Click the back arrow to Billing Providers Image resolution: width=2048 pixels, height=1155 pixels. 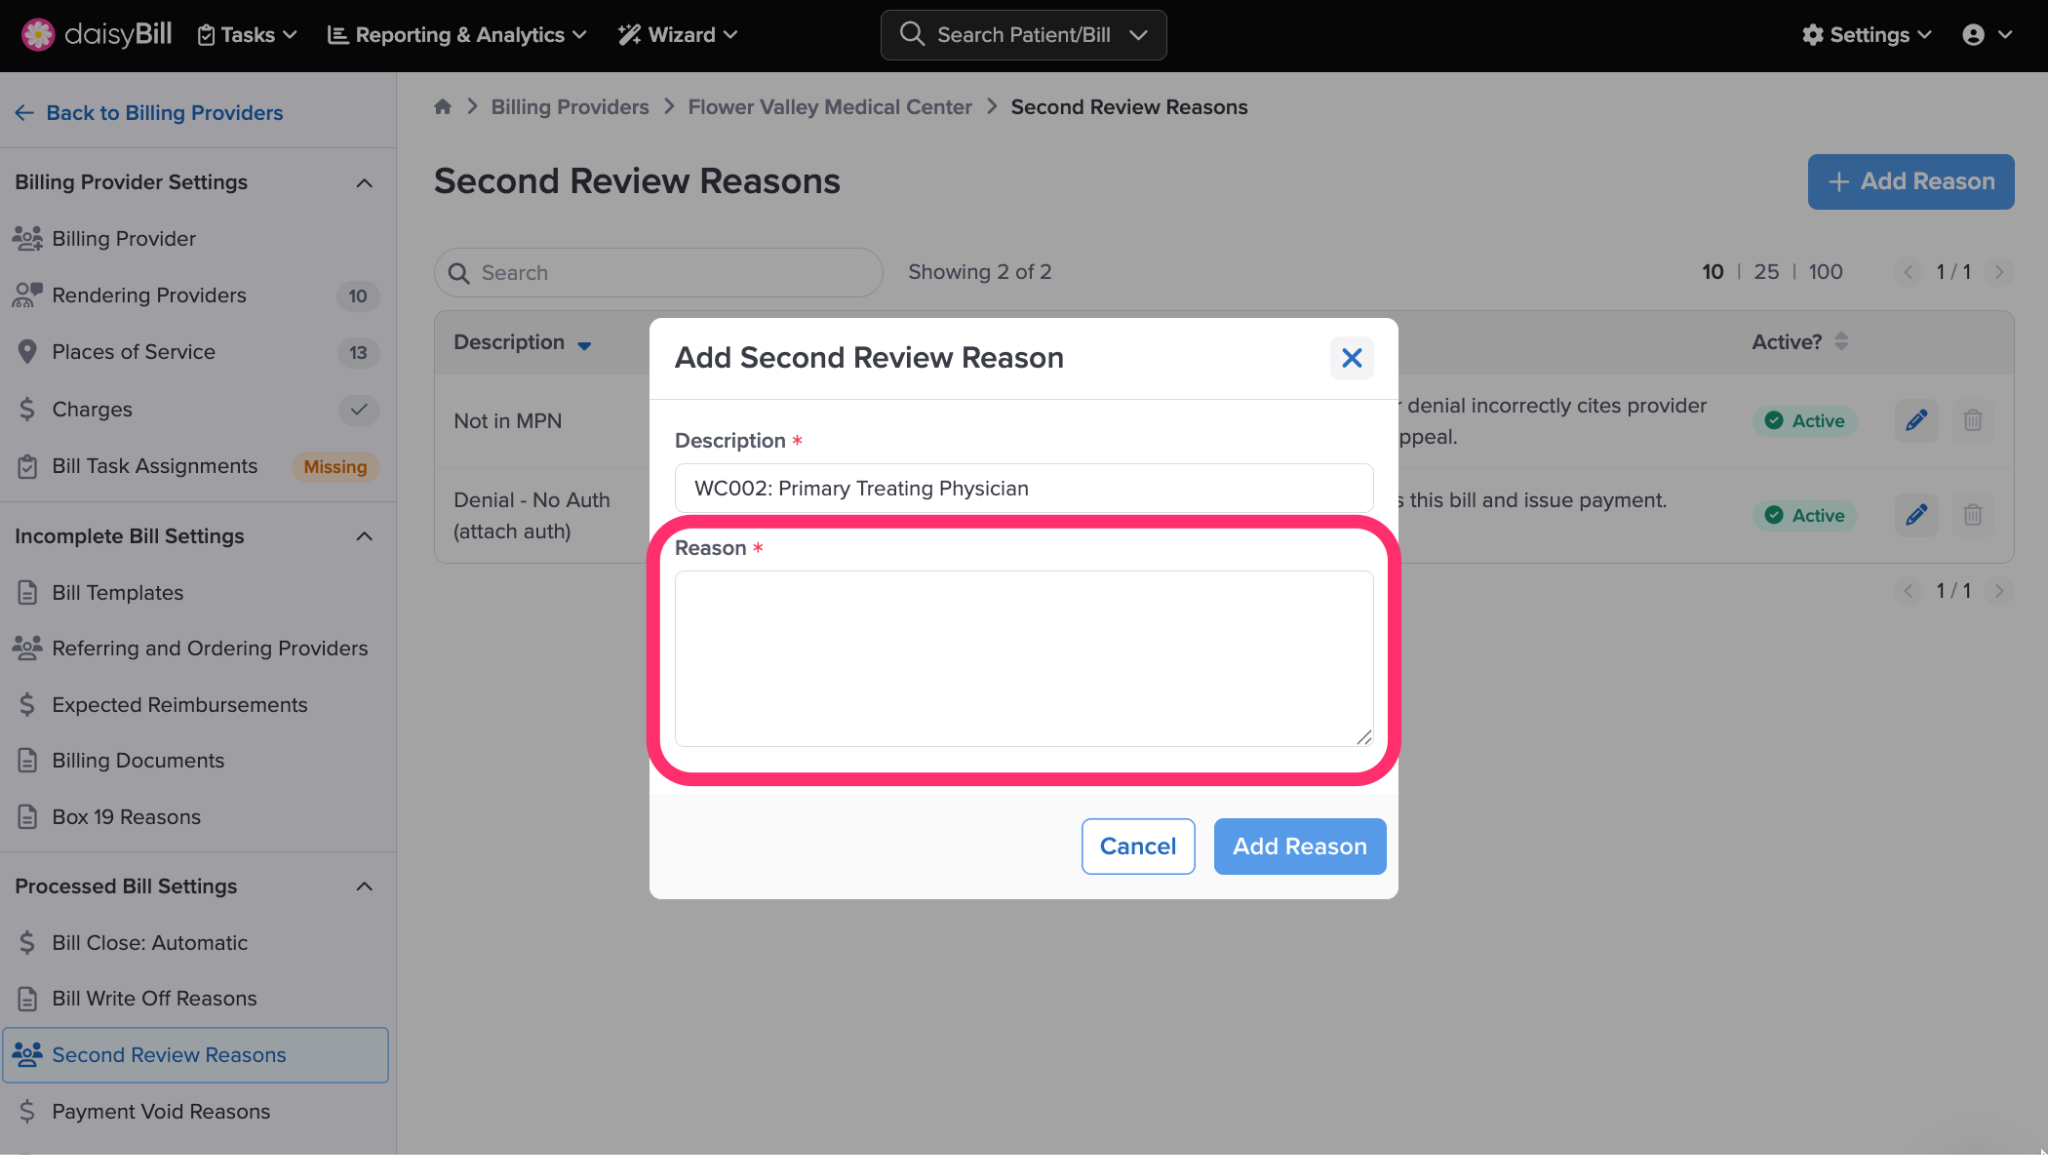(24, 113)
